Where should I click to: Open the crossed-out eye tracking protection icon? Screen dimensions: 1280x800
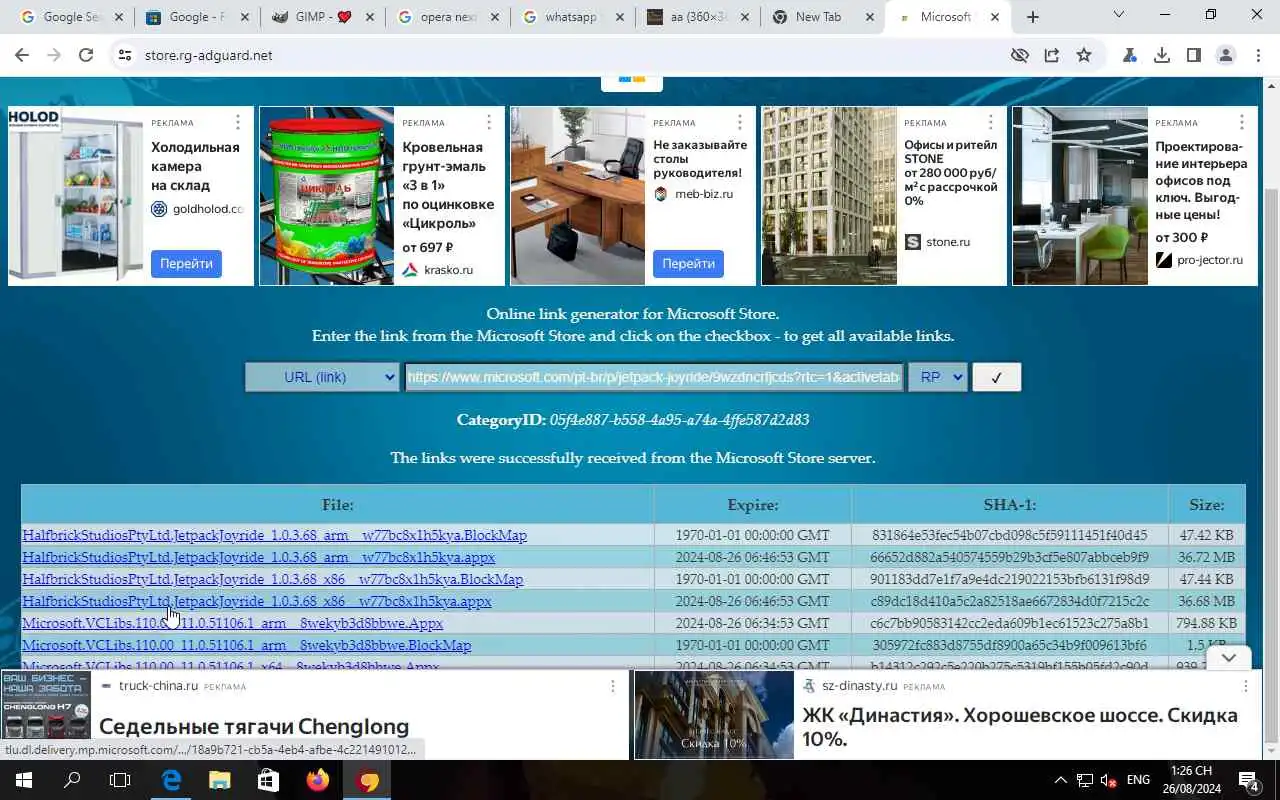coord(1020,56)
